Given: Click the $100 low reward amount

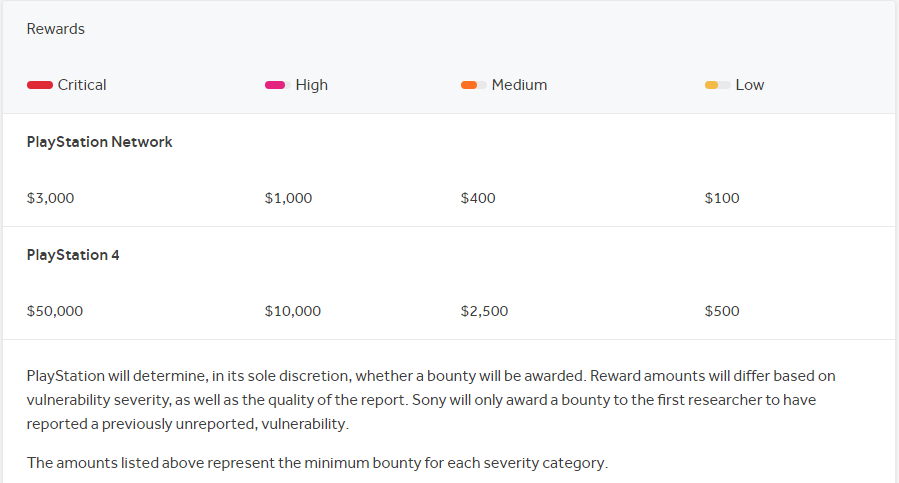Looking at the screenshot, I should [x=722, y=198].
